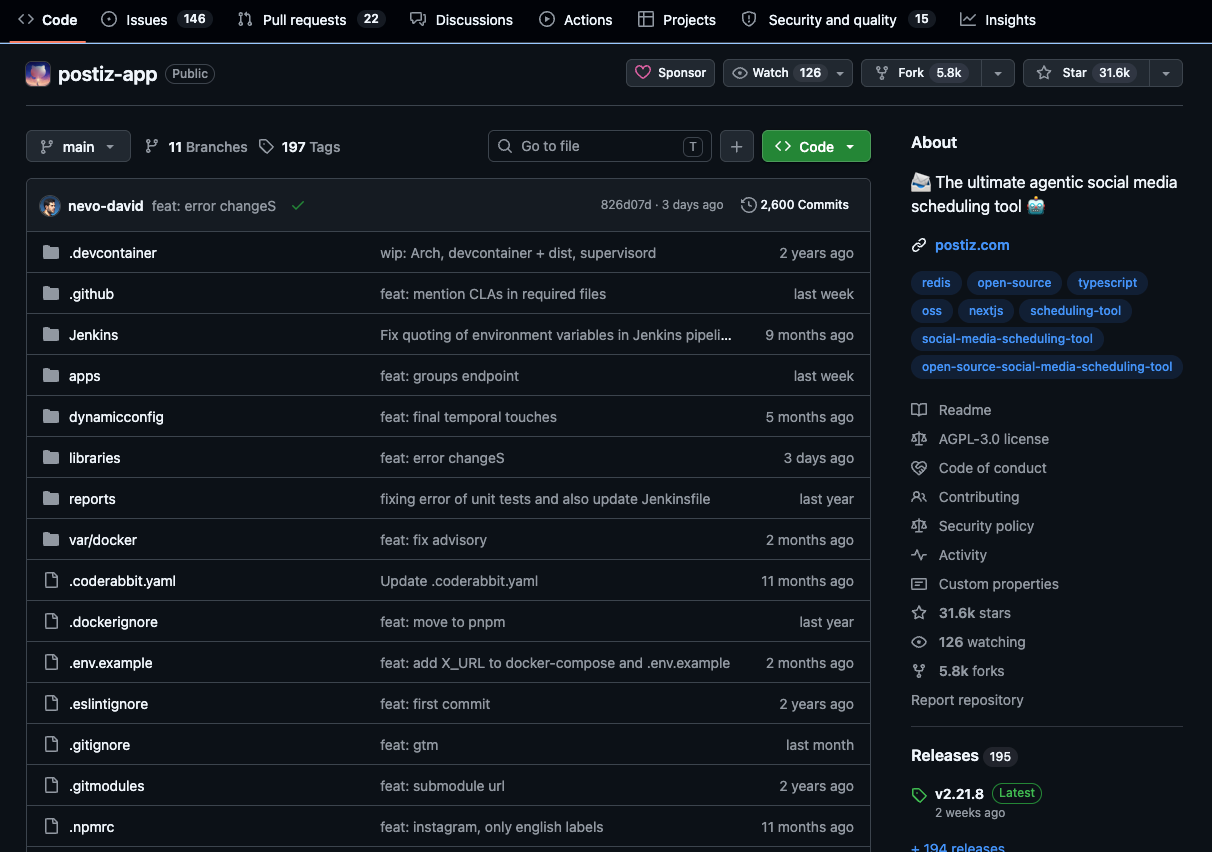Viewport: 1212px width, 852px height.
Task: Select the typescript topic tag
Action: point(1107,283)
